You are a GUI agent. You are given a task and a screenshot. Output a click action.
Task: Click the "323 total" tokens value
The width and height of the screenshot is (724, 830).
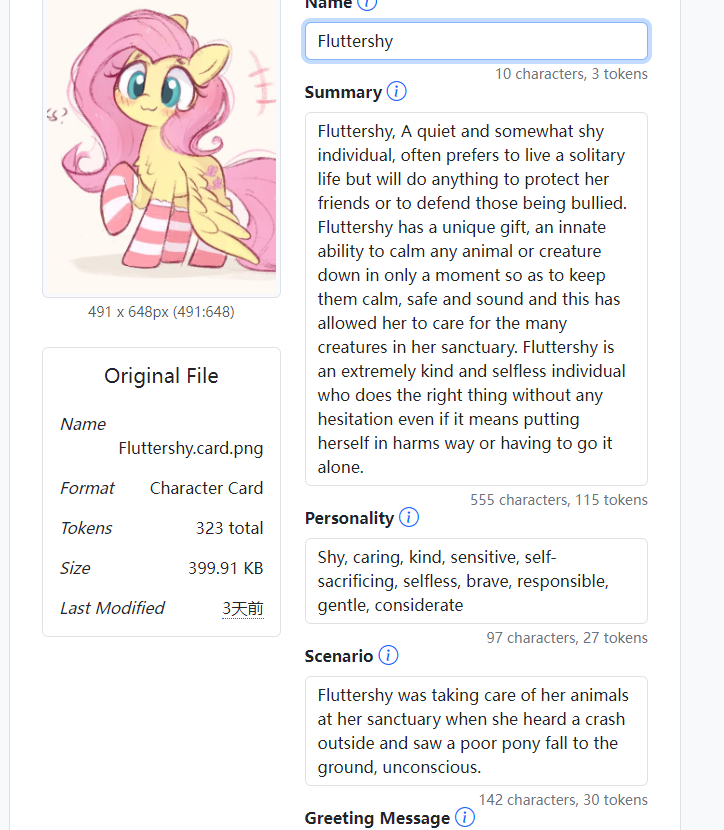point(230,528)
